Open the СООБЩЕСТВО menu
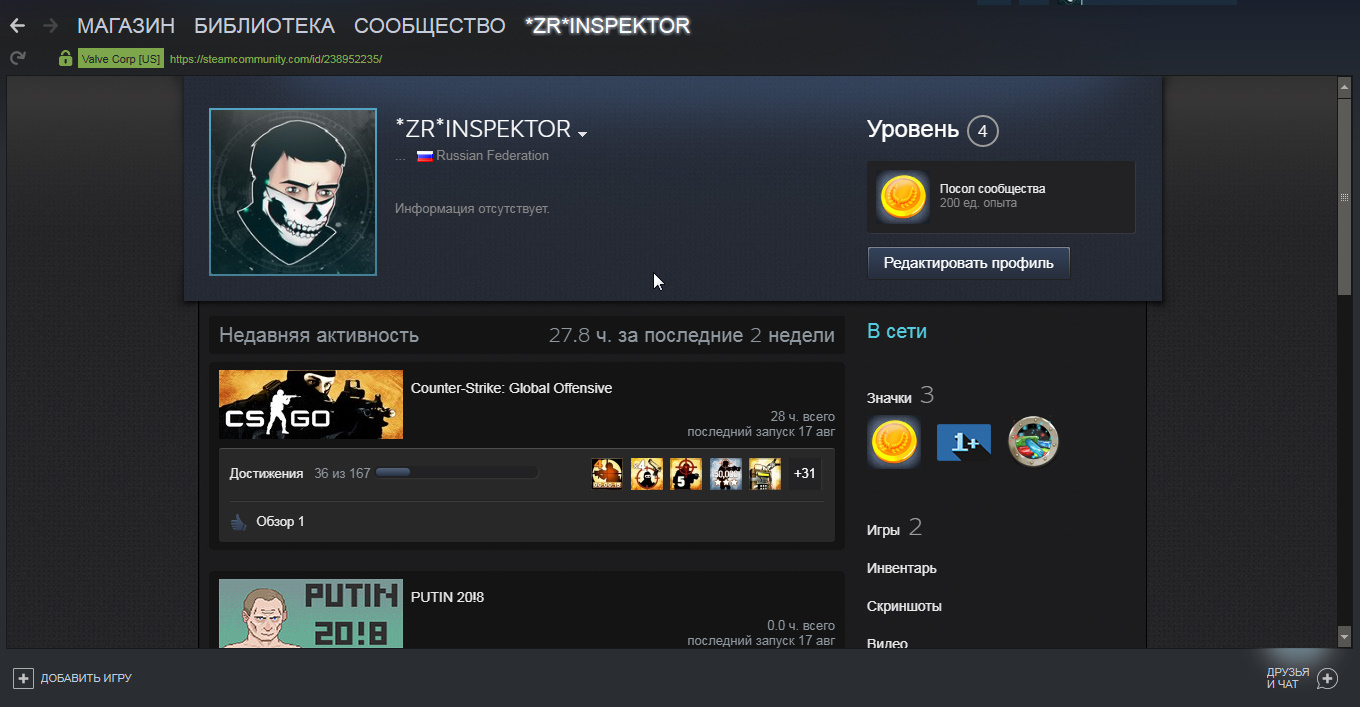 [430, 26]
